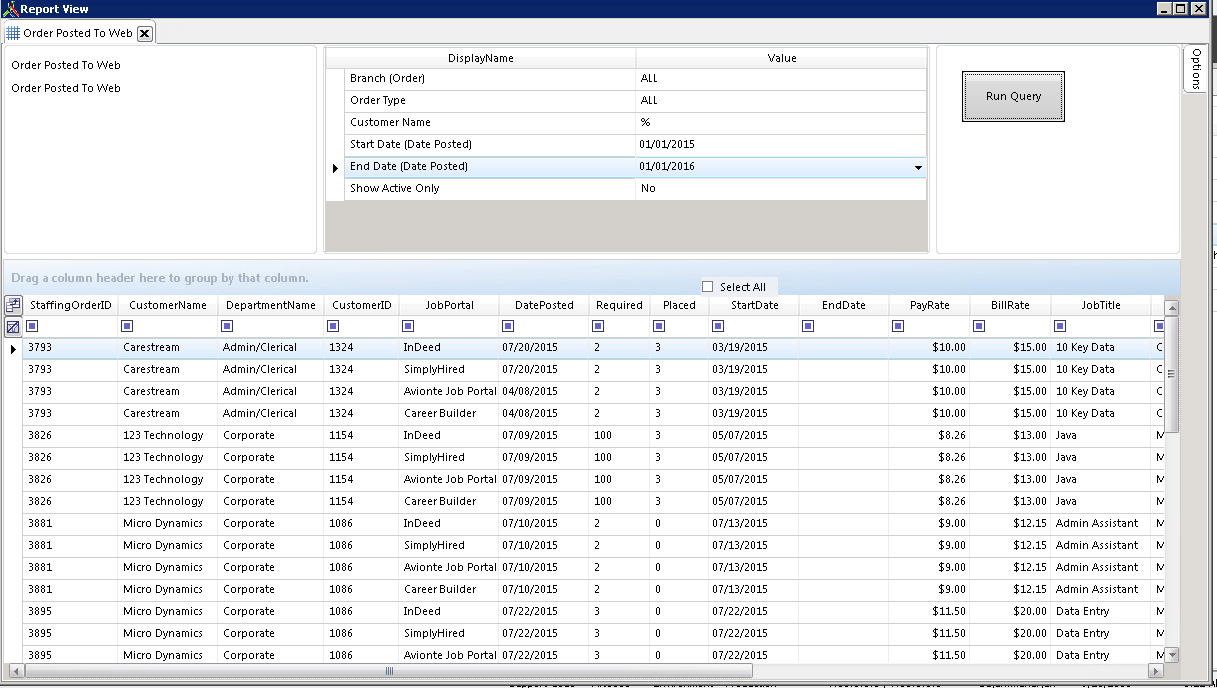Screen dimensions: 1217x688
Task: Open filter icon under DepartmentName column
Action: coord(227,326)
